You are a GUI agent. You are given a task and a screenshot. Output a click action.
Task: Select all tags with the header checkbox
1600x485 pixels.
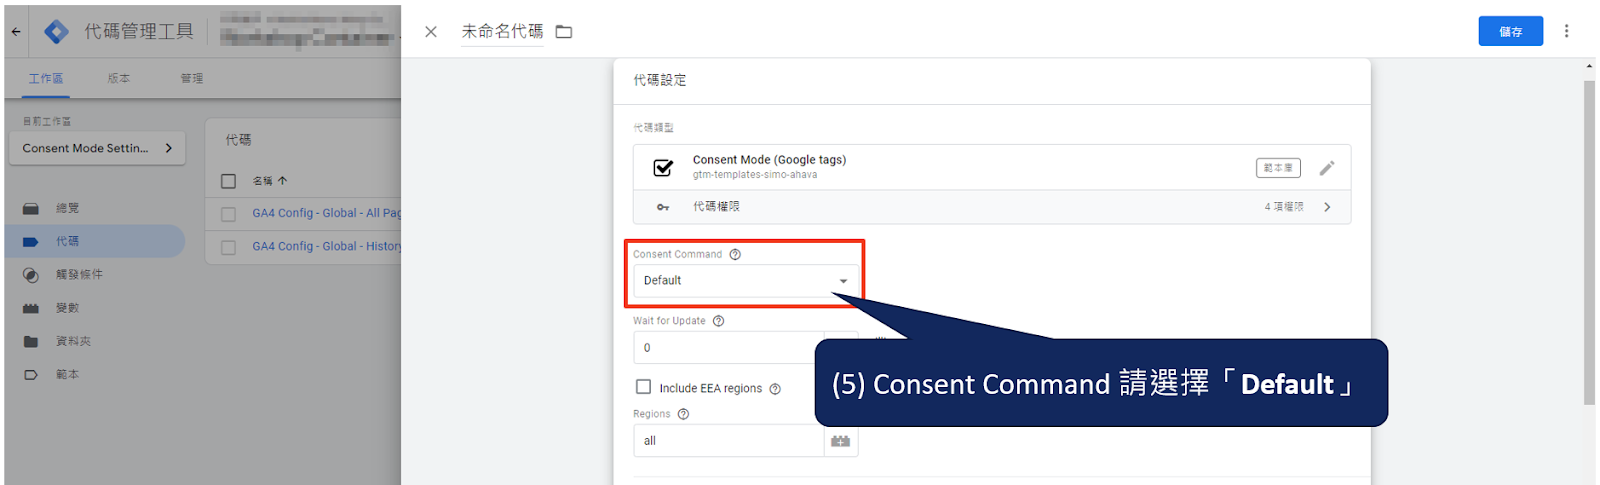pos(228,181)
